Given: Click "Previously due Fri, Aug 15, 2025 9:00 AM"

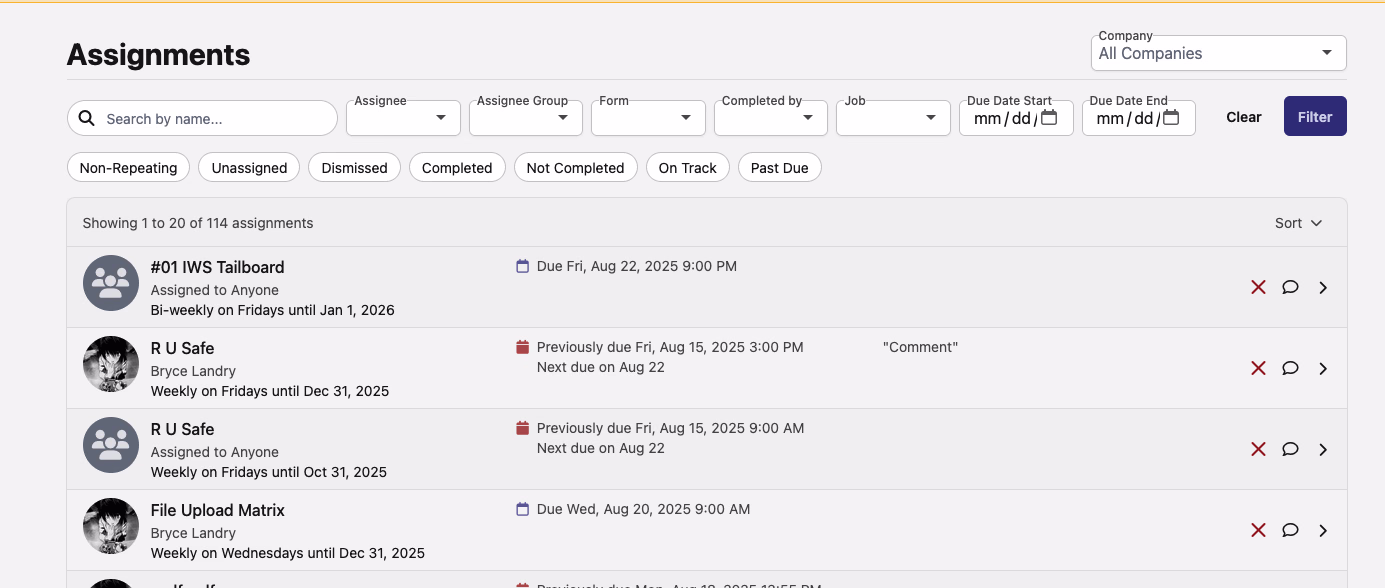Looking at the screenshot, I should [670, 428].
